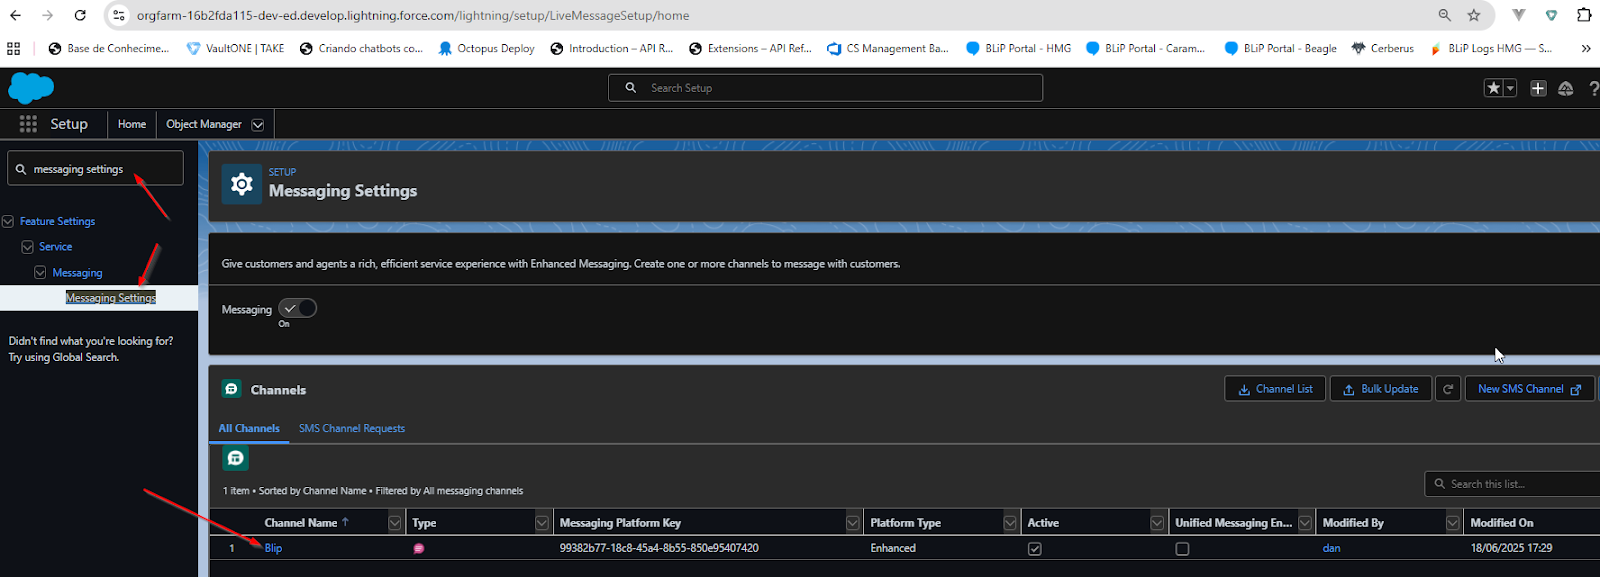Screen dimensions: 1600x577
Task: Turn off the Messaging toggle
Action: pos(297,308)
